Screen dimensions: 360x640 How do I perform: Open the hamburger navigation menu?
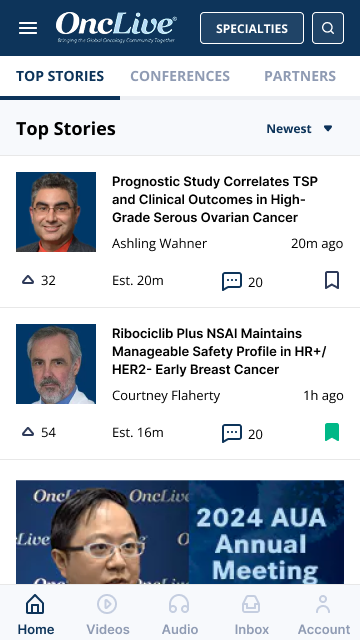click(x=28, y=28)
